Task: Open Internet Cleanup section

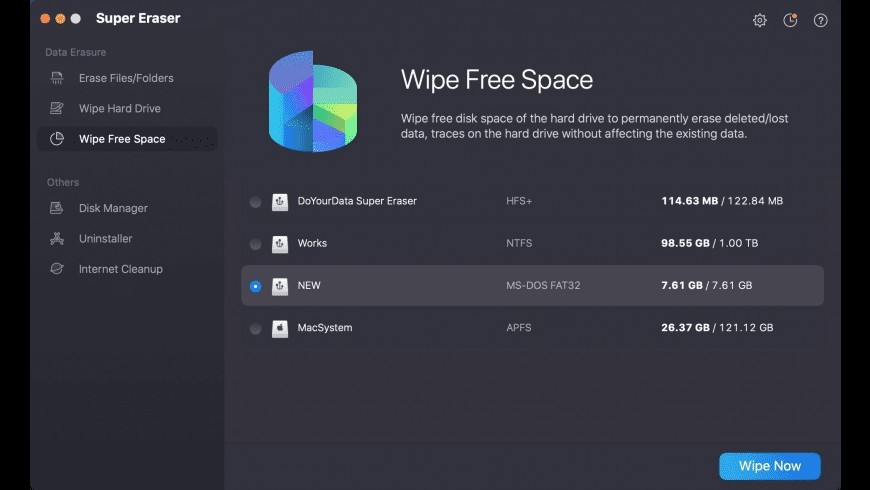Action: coord(127,269)
